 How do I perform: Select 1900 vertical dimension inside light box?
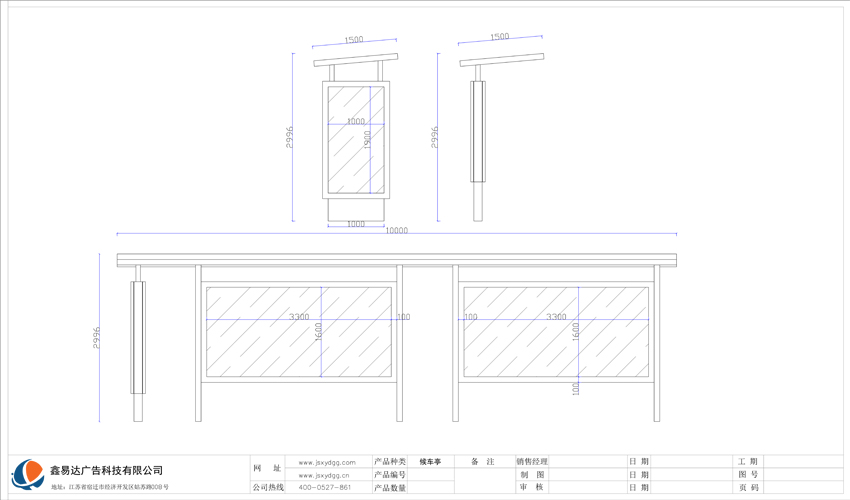(x=367, y=140)
